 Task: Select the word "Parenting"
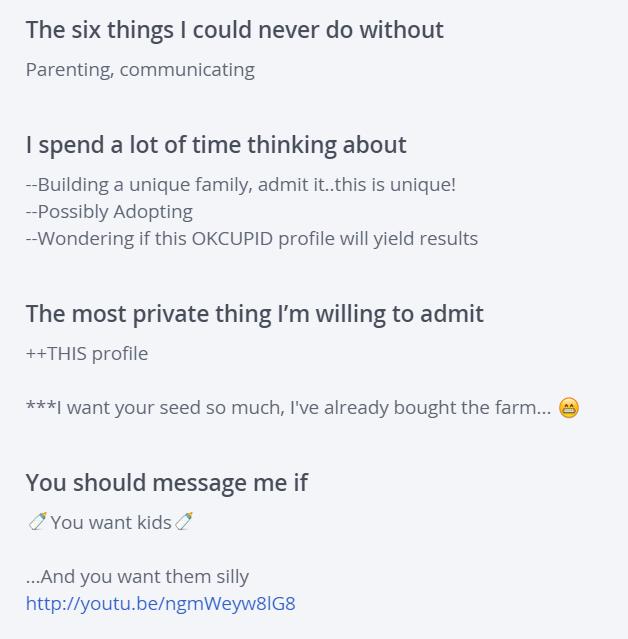(x=67, y=69)
